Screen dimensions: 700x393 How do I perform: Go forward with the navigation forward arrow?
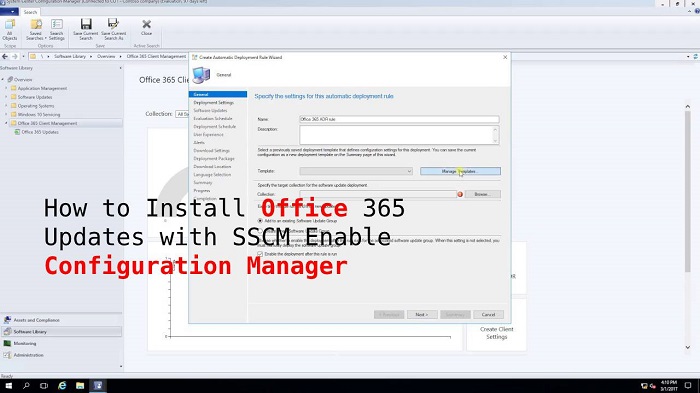click(15, 57)
